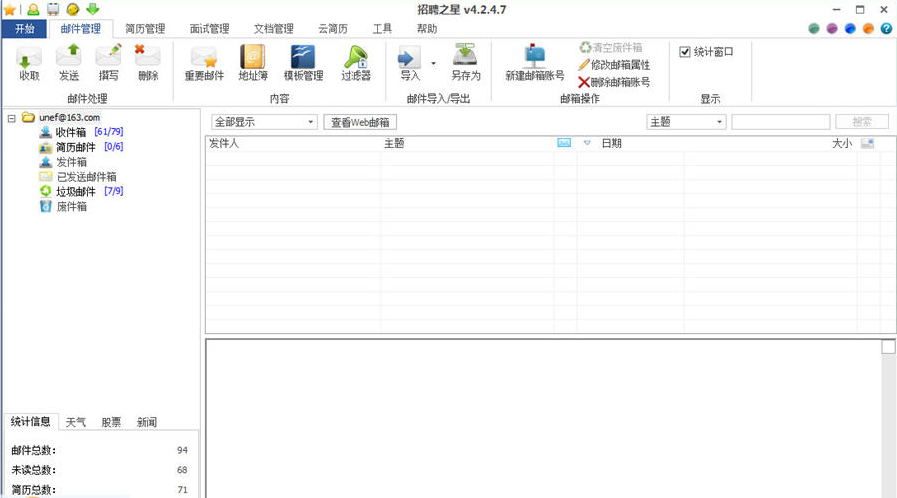This screenshot has height=498, width=897.
Task: Select the green theme color circle
Action: [813, 29]
